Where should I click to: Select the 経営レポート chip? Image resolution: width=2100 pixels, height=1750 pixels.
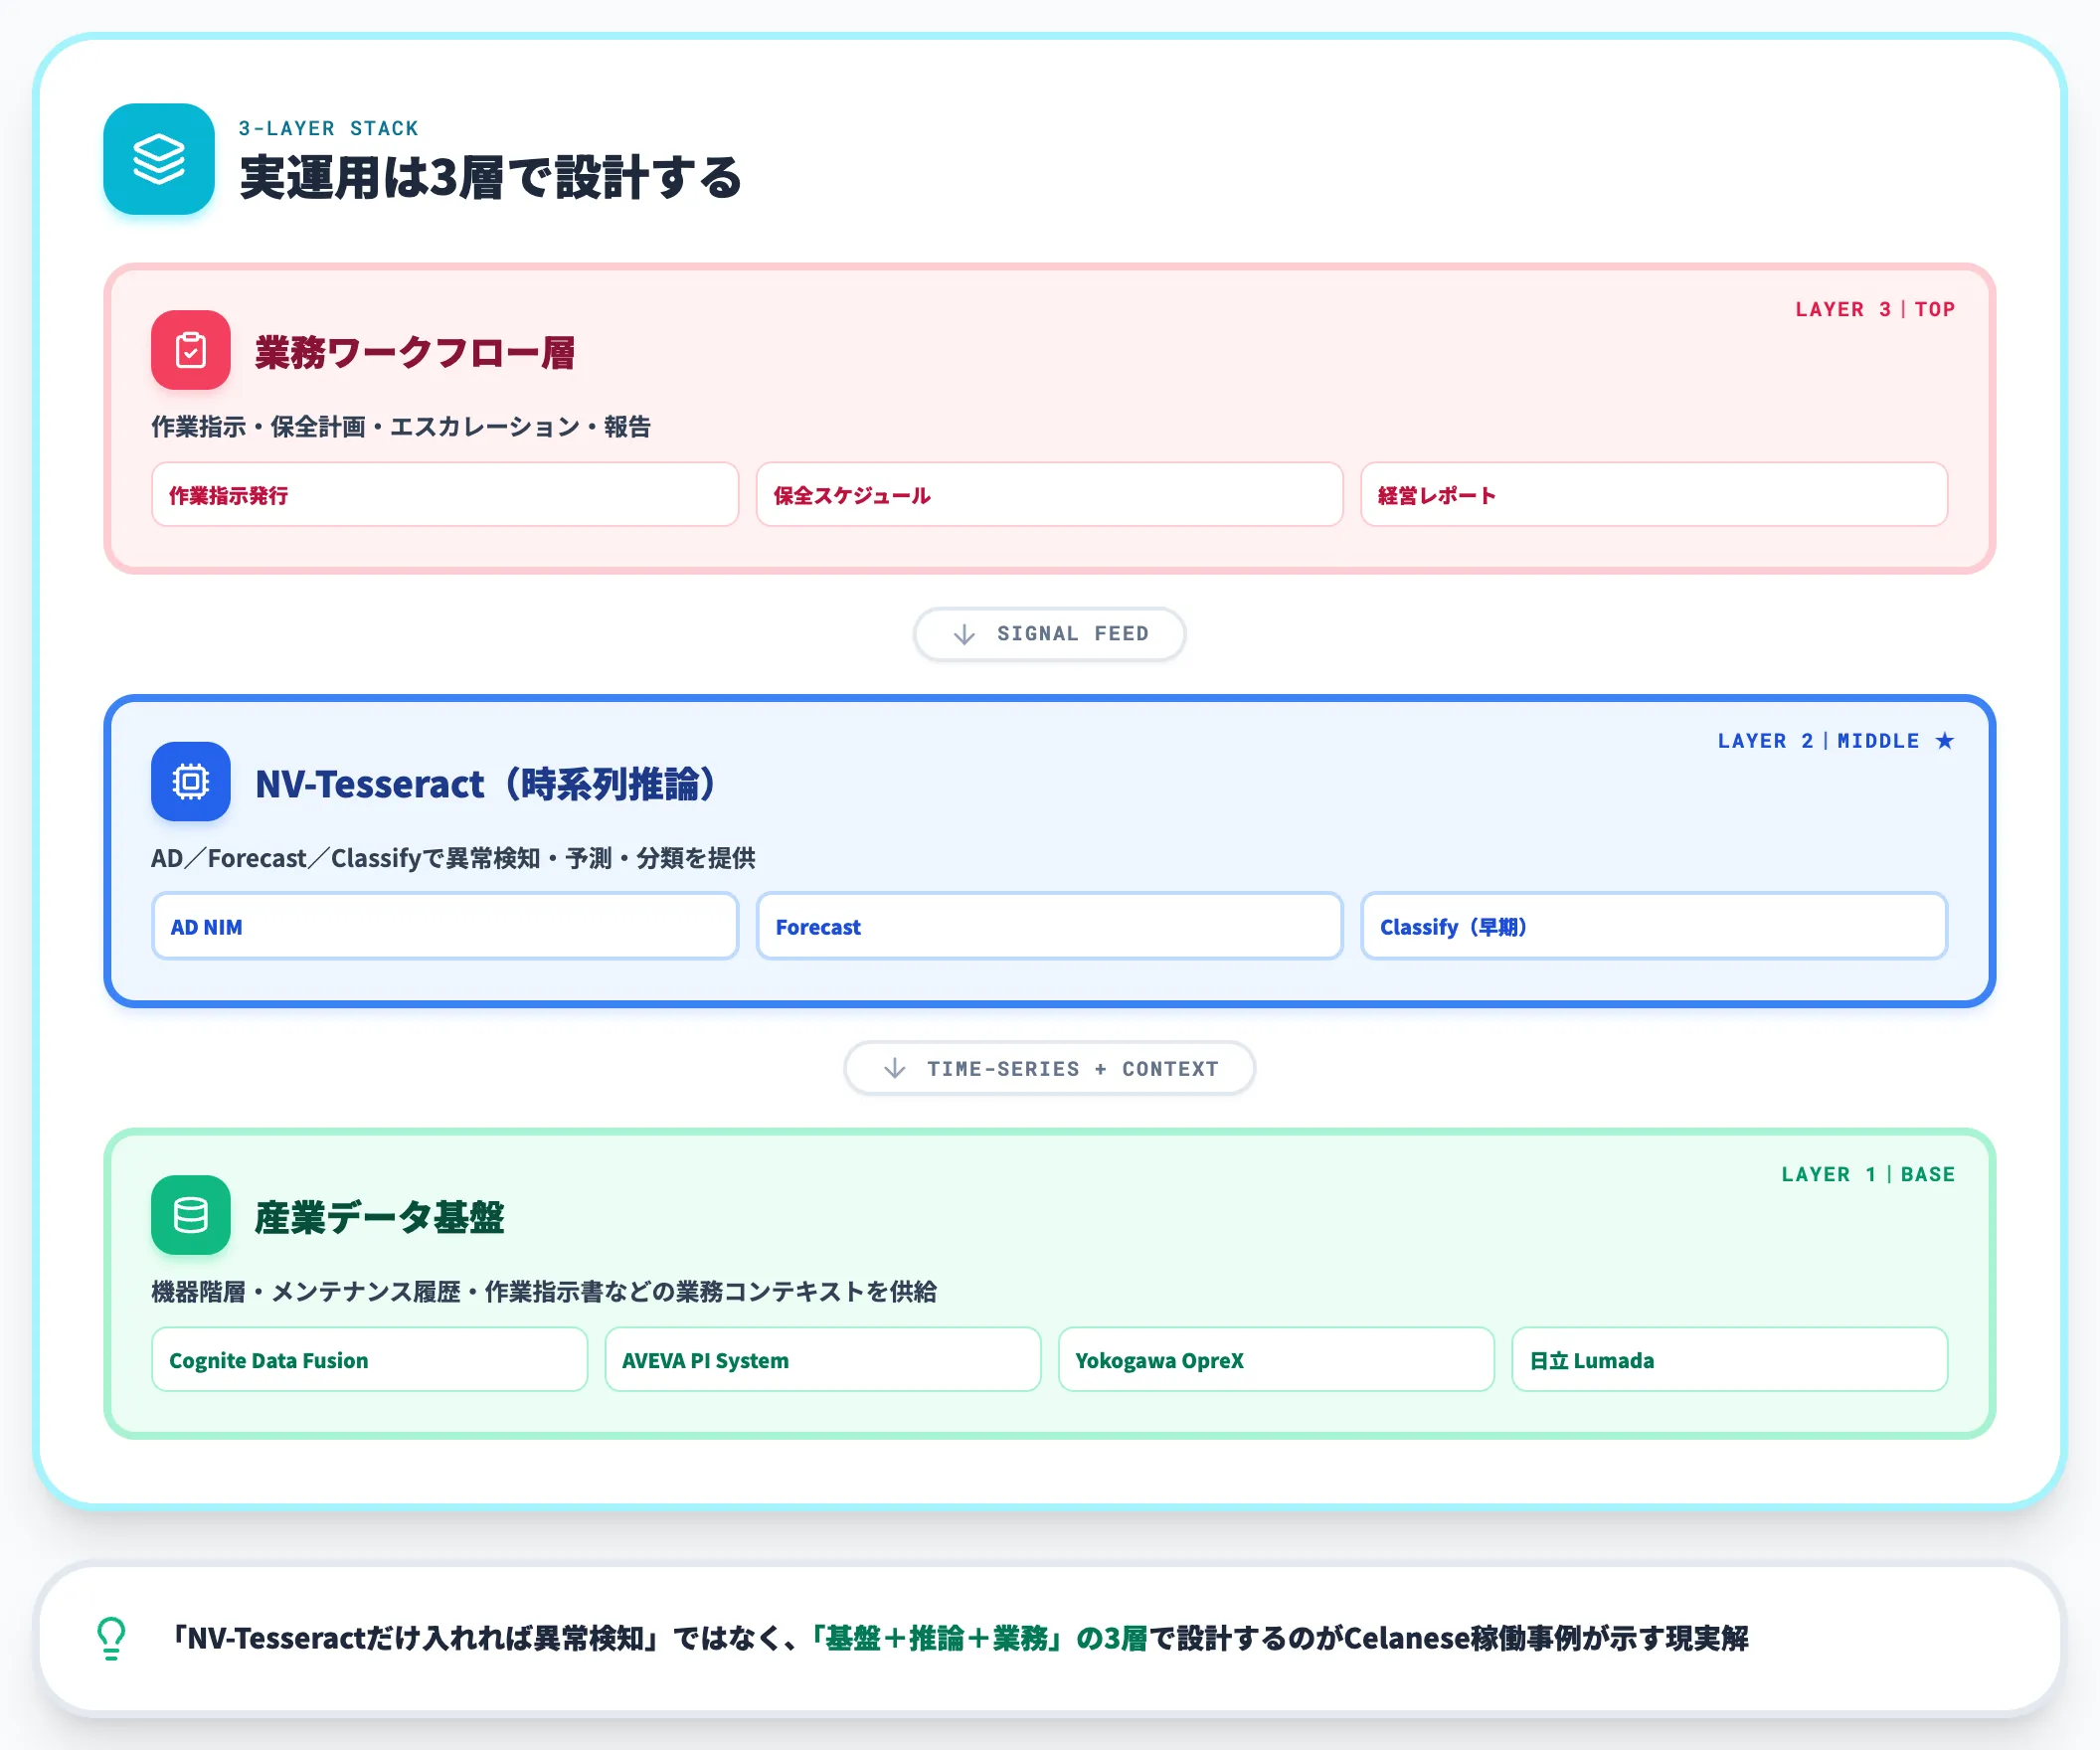click(1654, 495)
